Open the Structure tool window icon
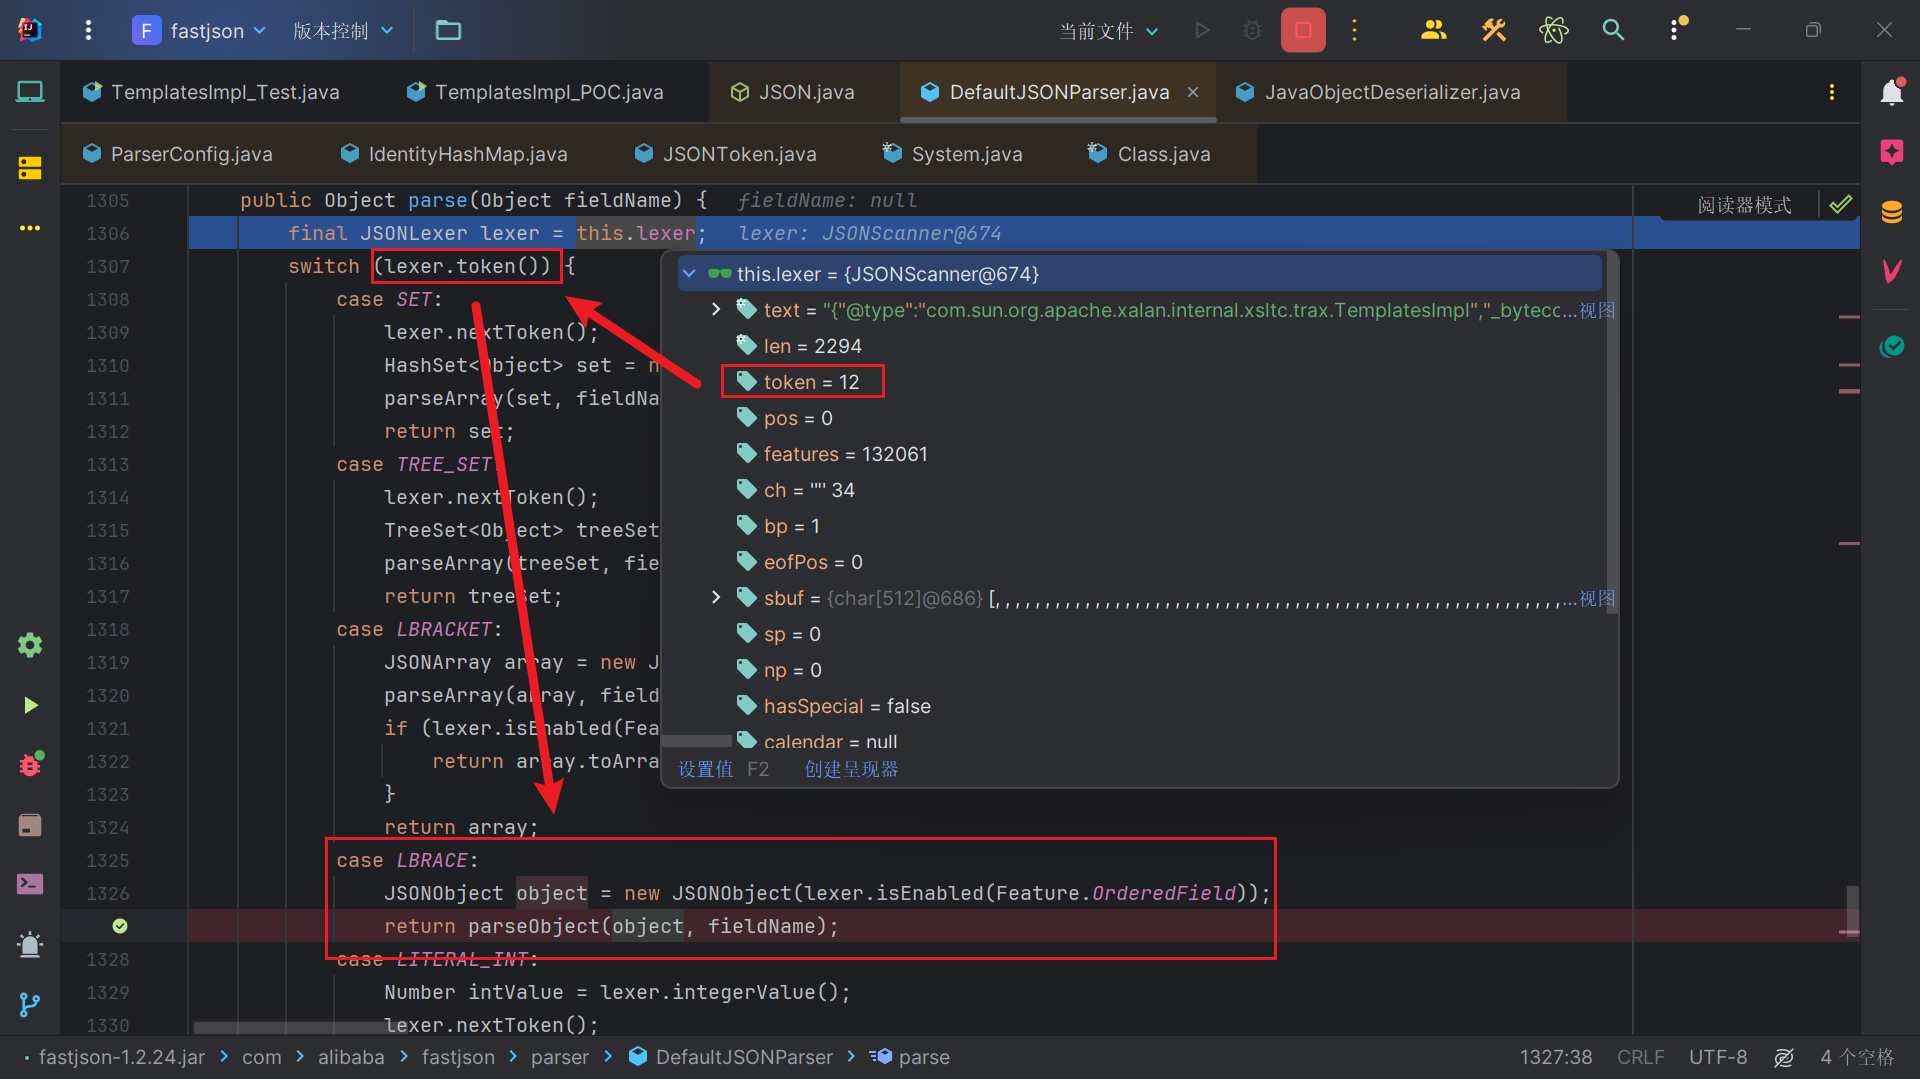This screenshot has height=1079, width=1920. pyautogui.click(x=30, y=167)
